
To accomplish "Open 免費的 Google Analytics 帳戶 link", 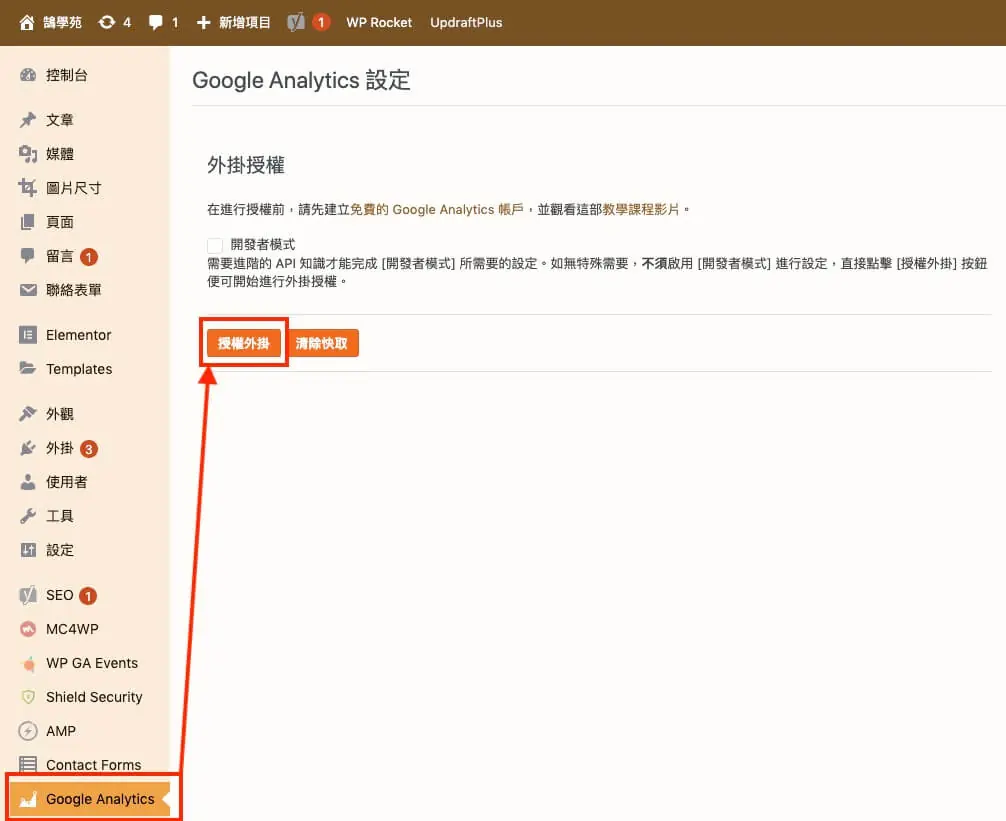I will point(436,210).
